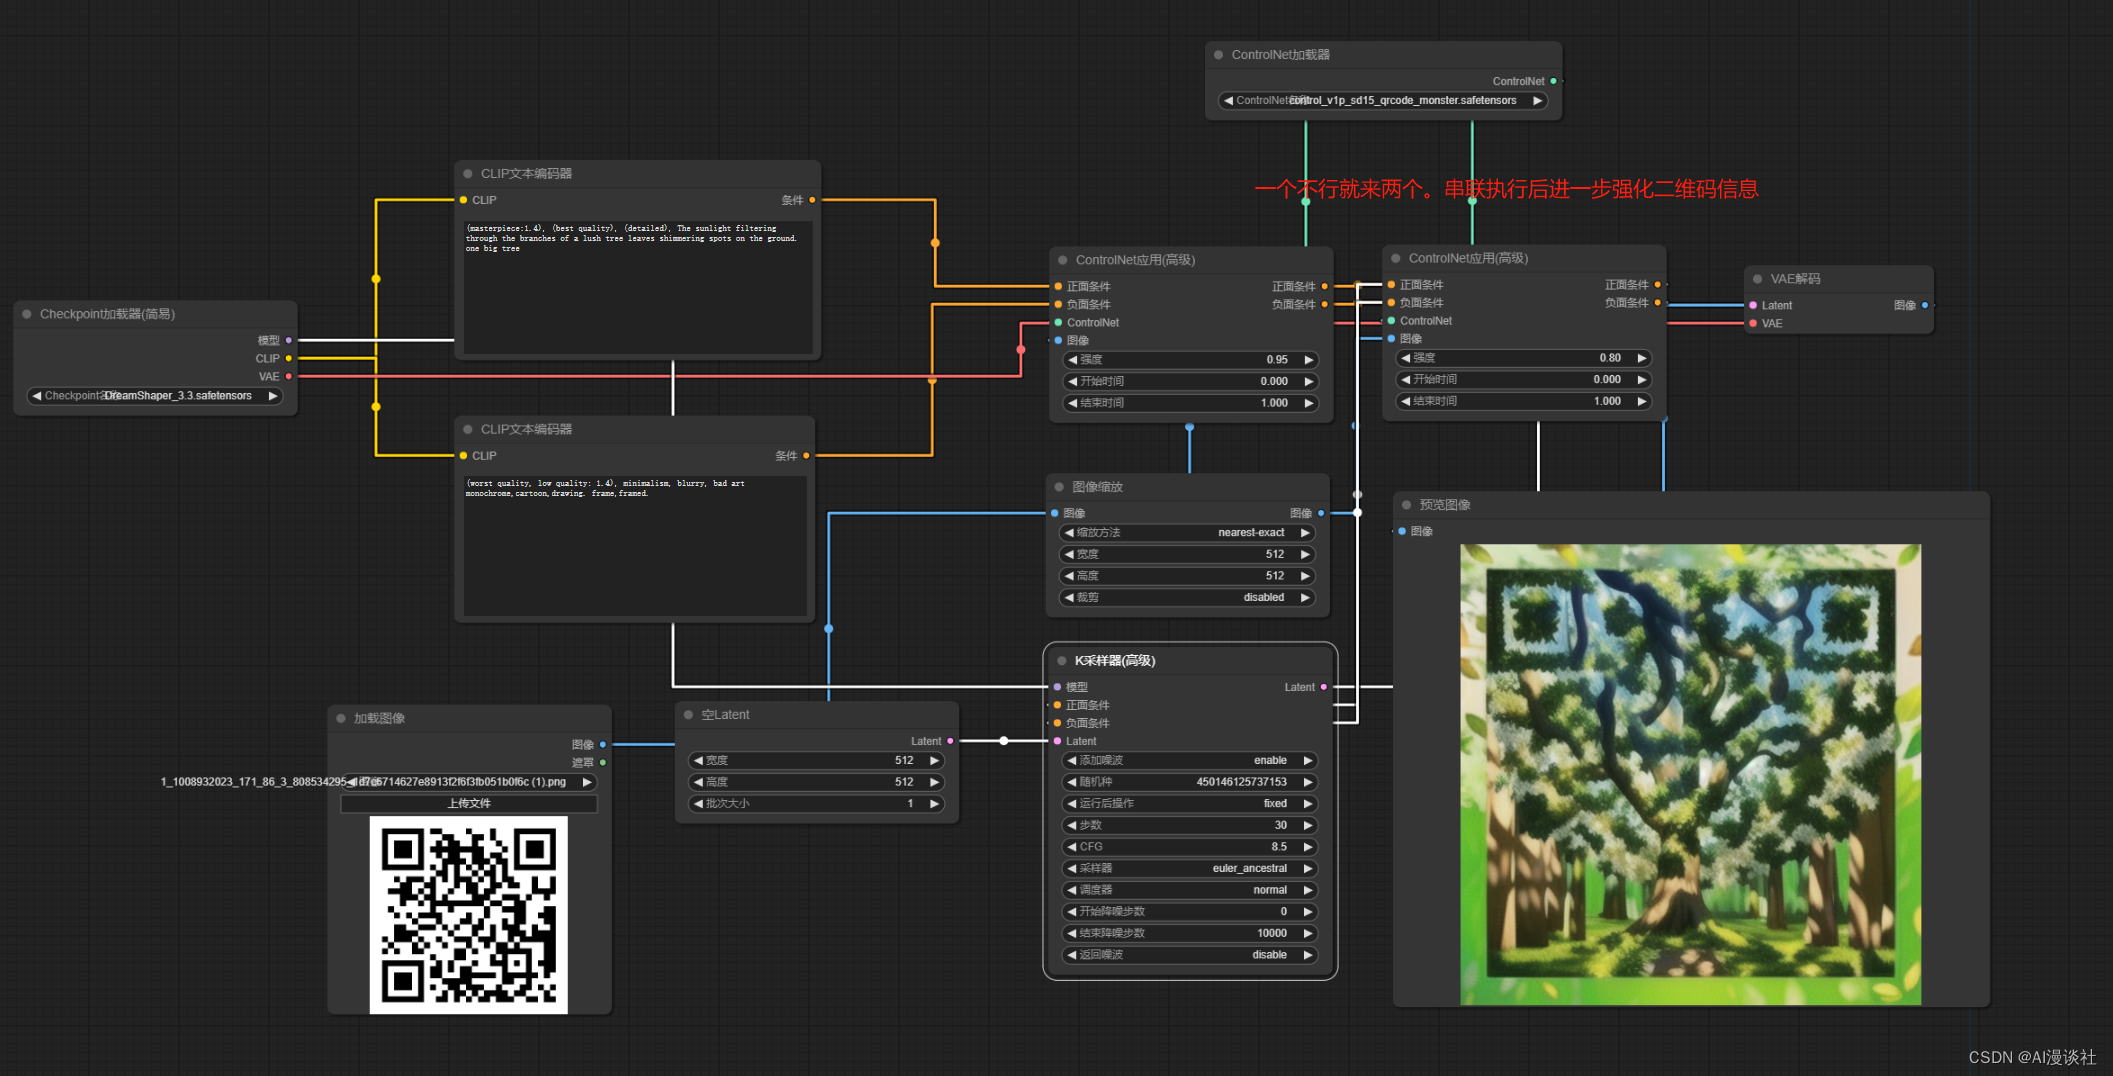The width and height of the screenshot is (2113, 1076).
Task: Increase CFG using its right arrow
Action: pos(1308,846)
